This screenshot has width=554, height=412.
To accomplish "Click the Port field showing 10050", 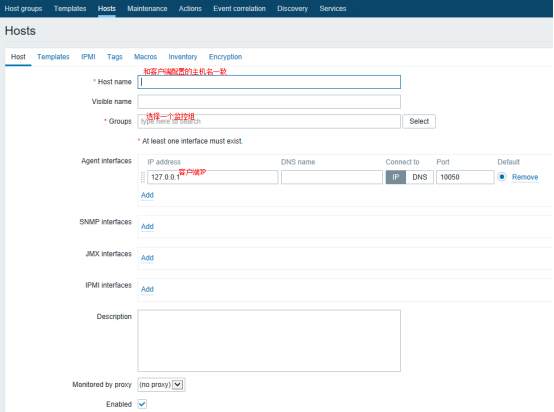I will (x=465, y=177).
